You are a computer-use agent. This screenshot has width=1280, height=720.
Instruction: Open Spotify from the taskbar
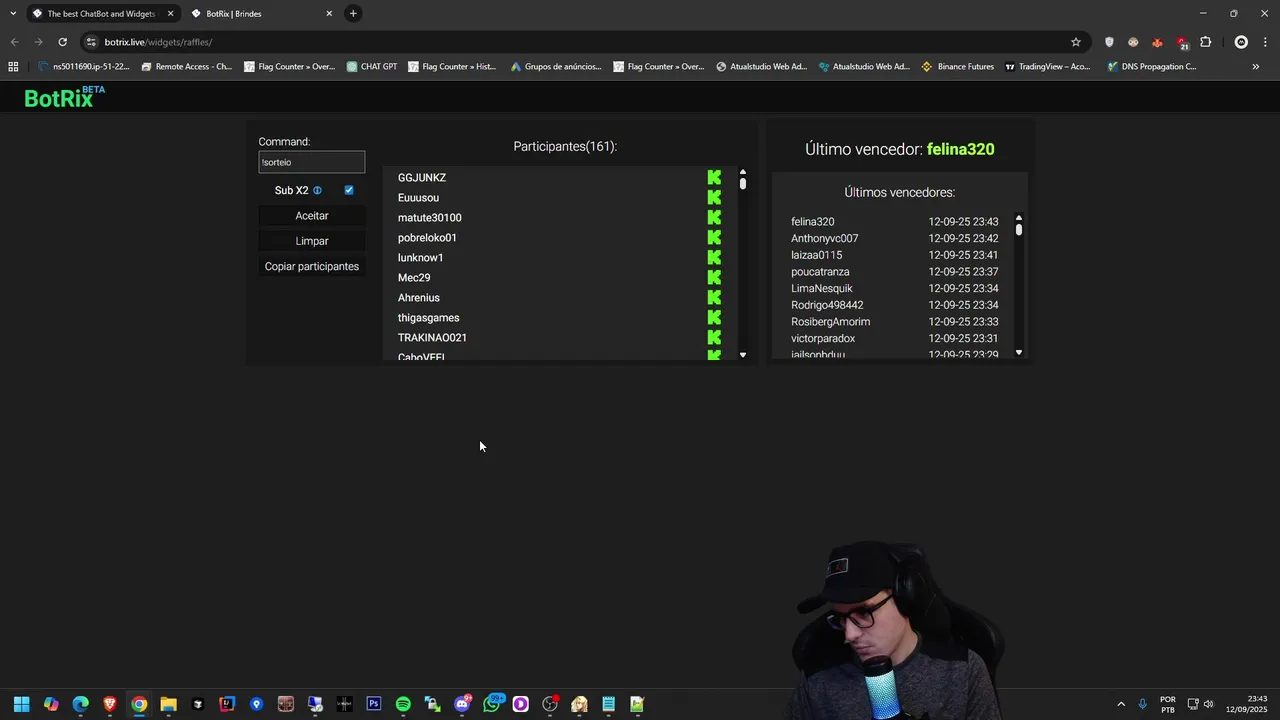coord(403,704)
